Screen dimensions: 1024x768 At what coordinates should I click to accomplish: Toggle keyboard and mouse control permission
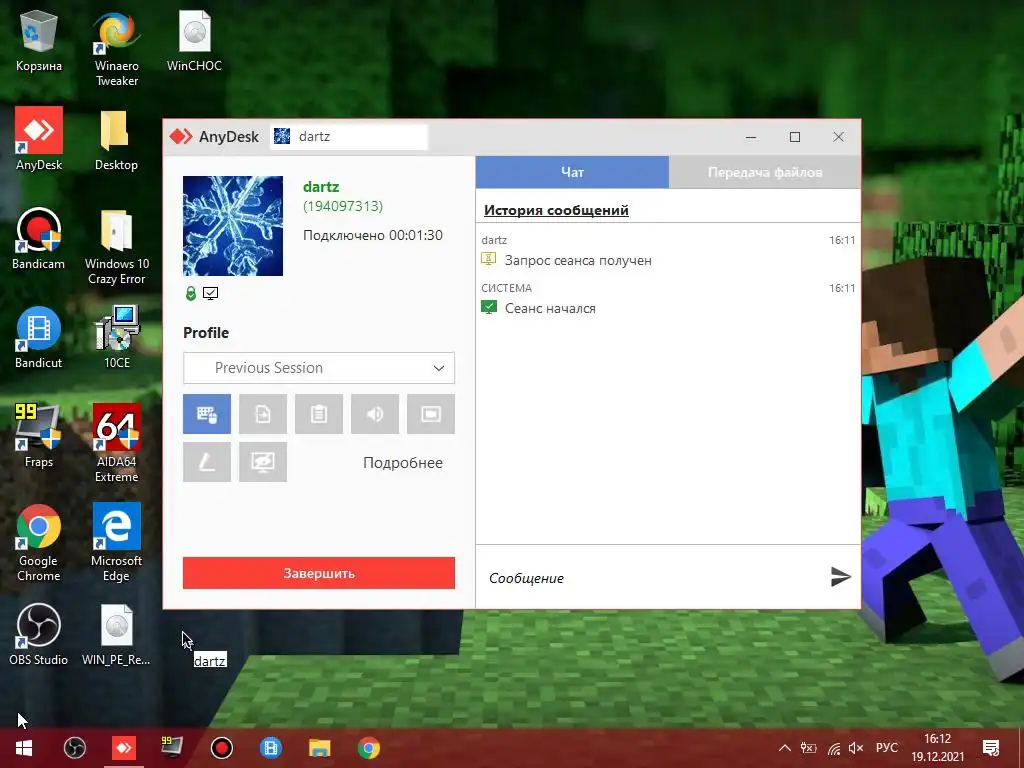point(206,414)
